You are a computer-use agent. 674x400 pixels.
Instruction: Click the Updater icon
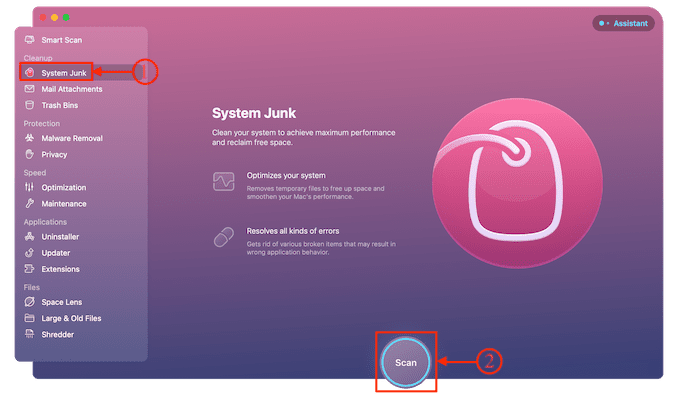[29, 253]
